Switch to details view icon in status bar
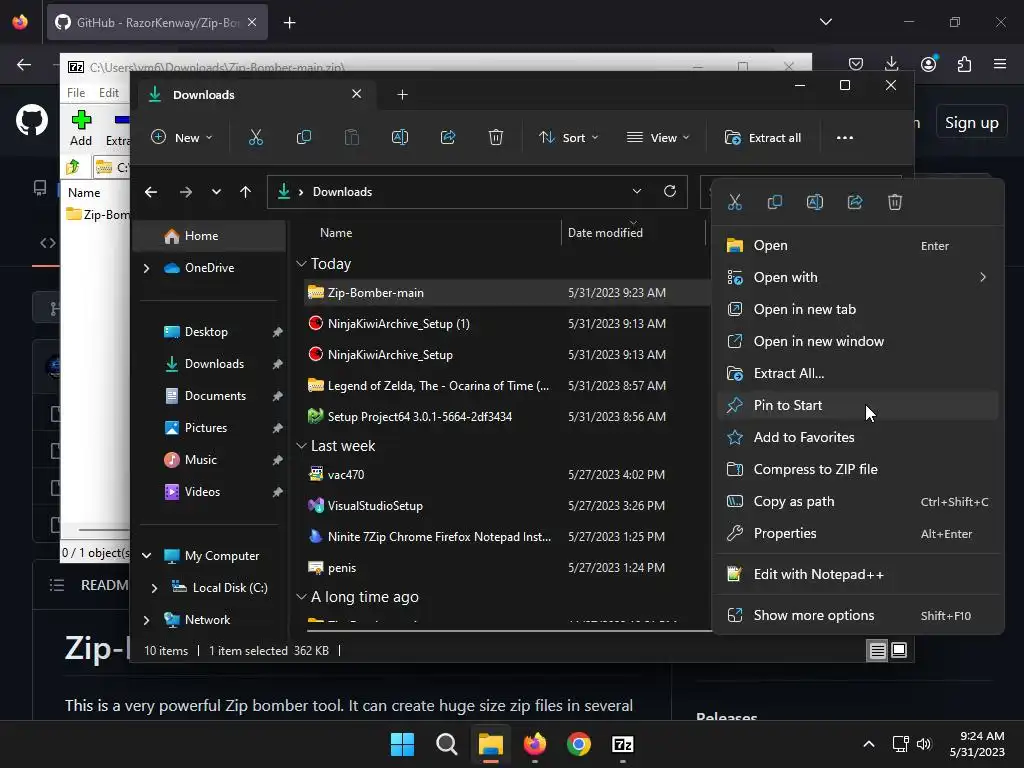Image resolution: width=1024 pixels, height=768 pixels. 878,650
